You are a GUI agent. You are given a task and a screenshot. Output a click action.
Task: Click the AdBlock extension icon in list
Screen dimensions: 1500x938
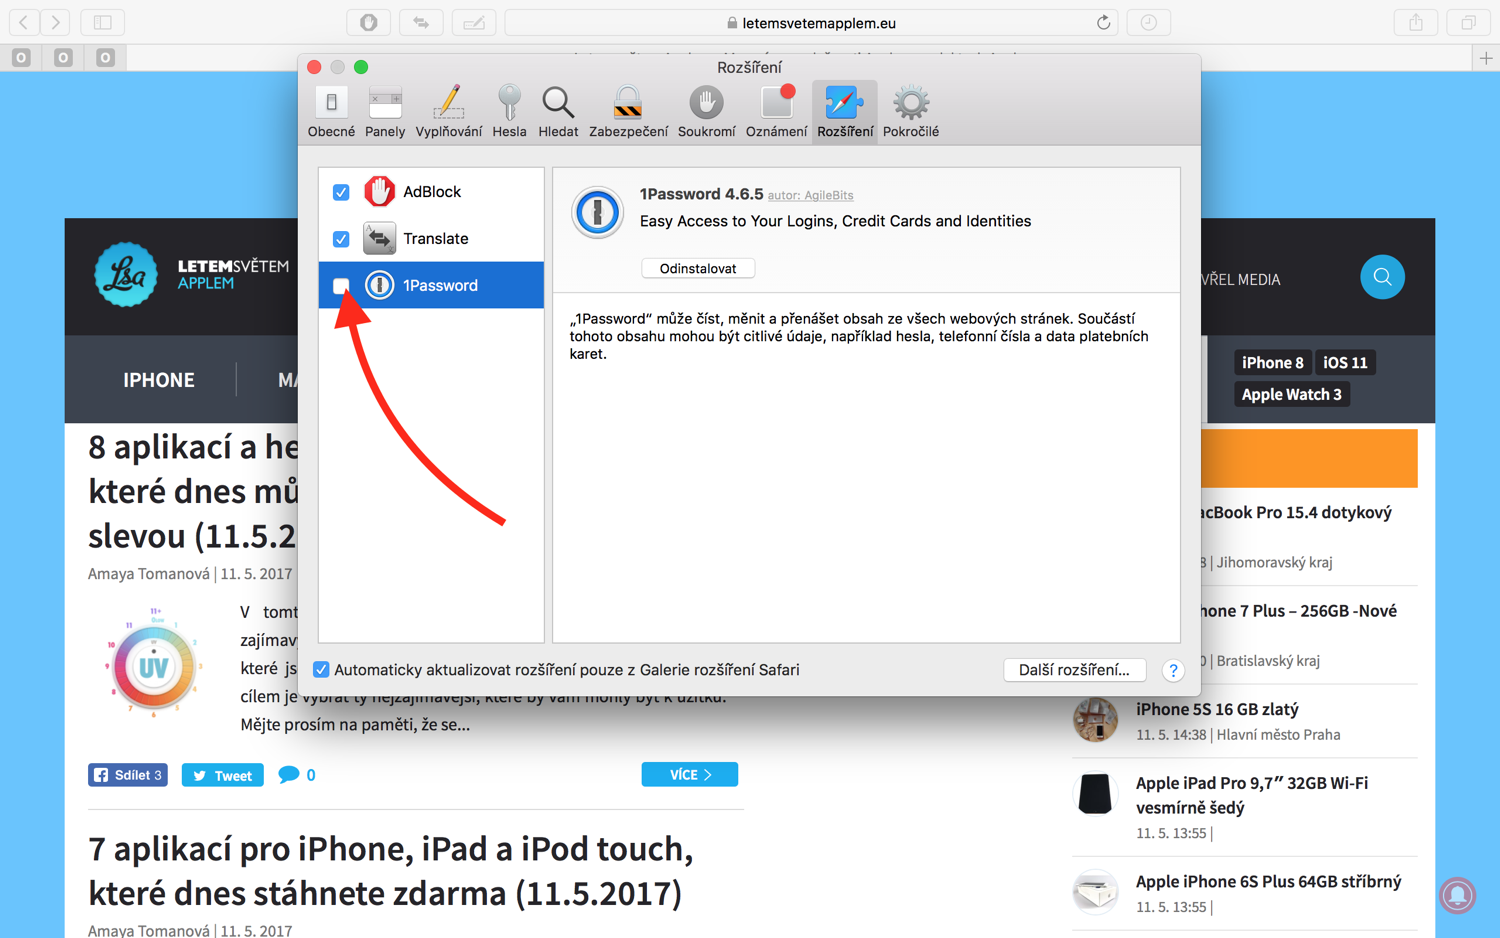(379, 191)
